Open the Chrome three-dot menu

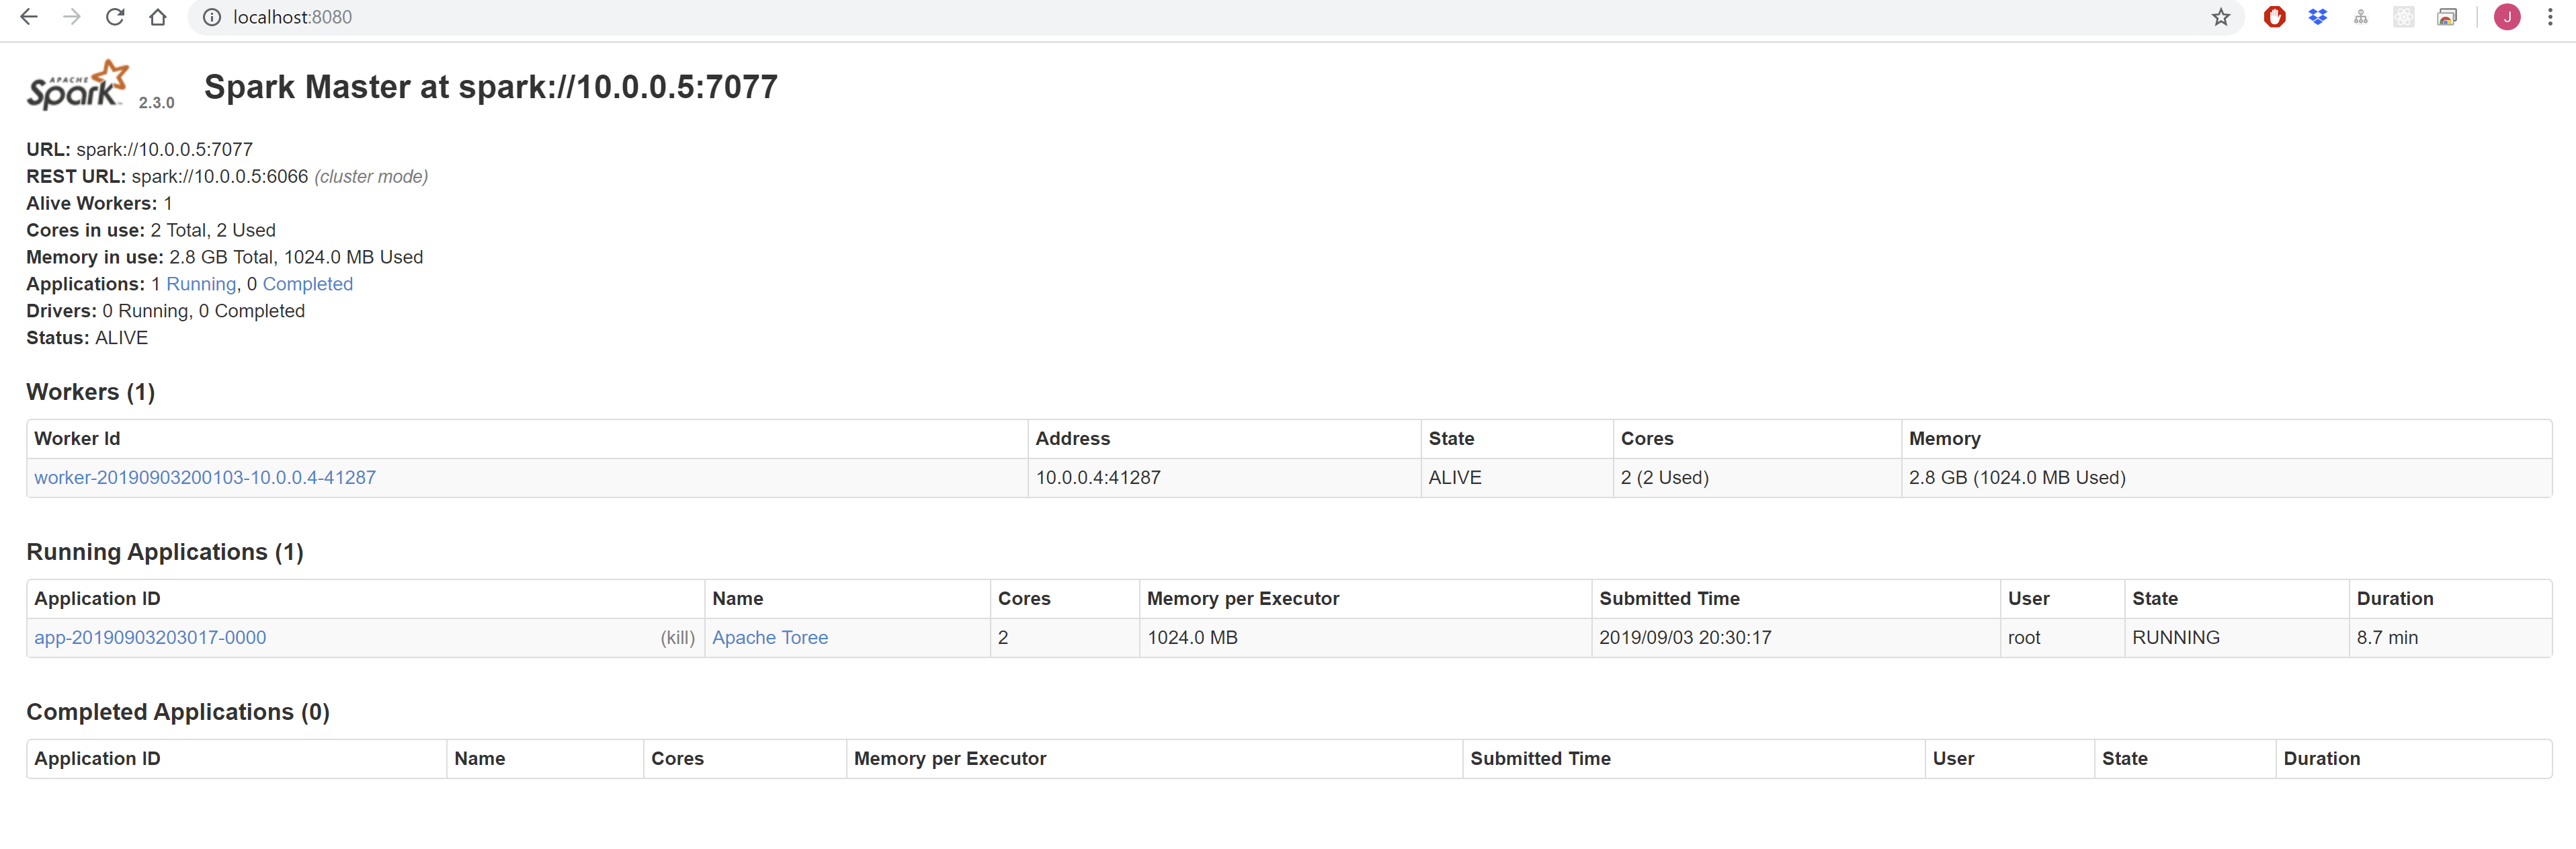tap(2549, 17)
